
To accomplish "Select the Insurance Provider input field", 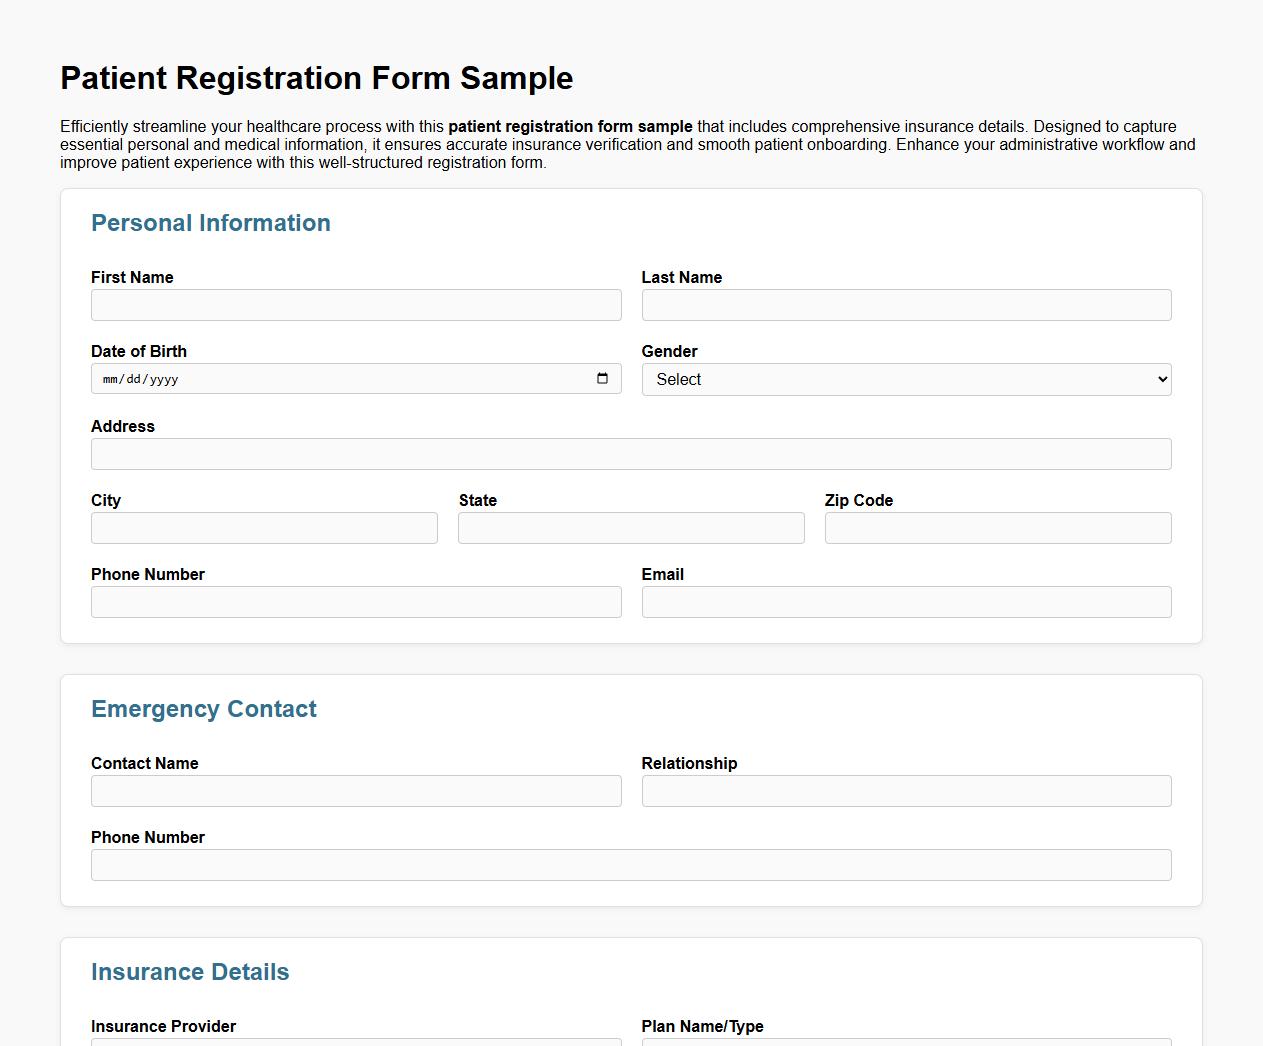I will pyautogui.click(x=356, y=1043).
